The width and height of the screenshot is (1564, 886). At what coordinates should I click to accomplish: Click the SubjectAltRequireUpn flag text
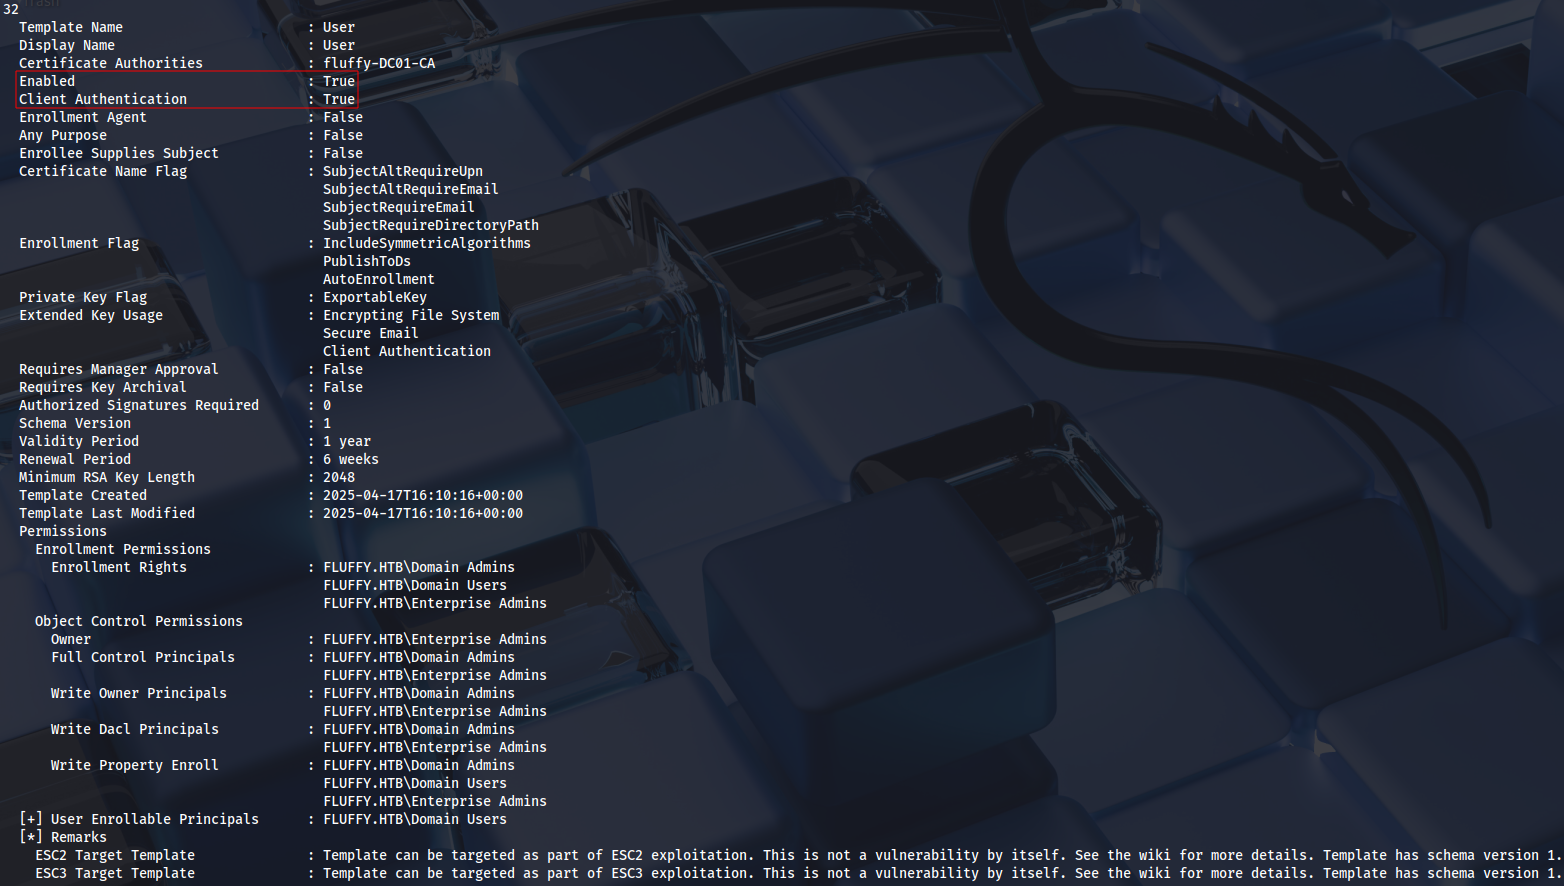click(402, 171)
